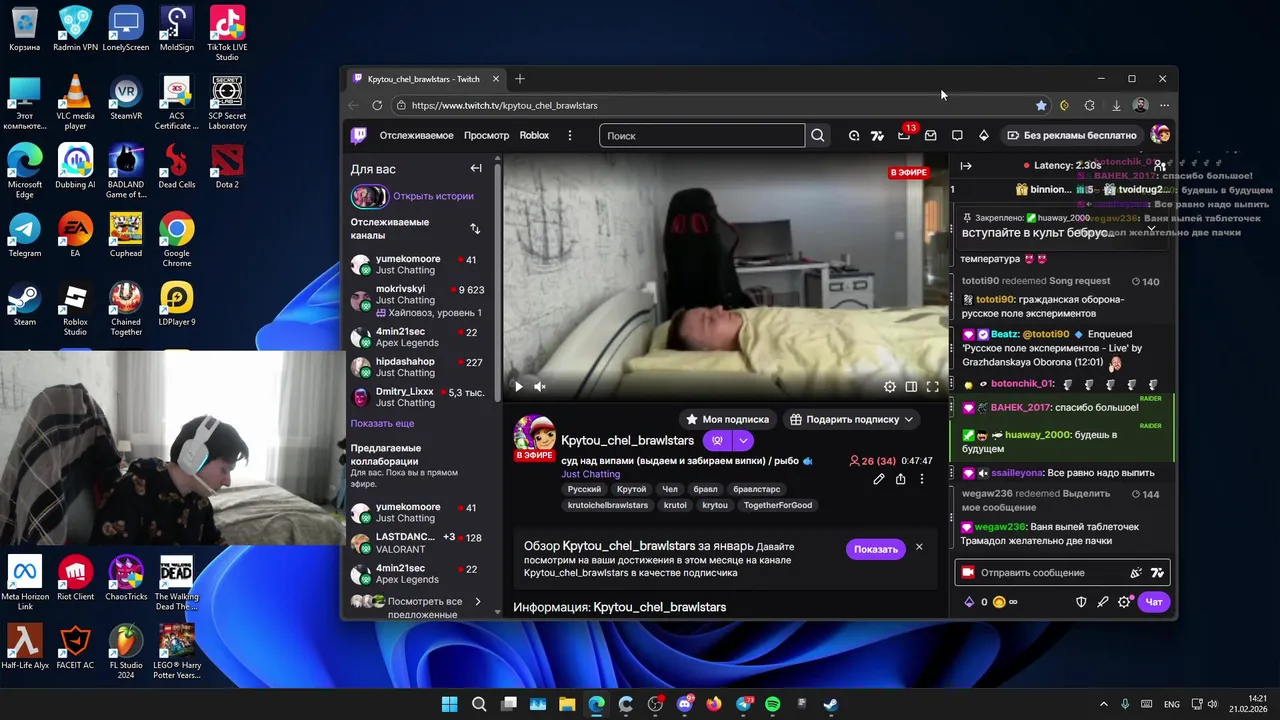Open the Просмотр nav item
The height and width of the screenshot is (720, 1280).
click(486, 135)
